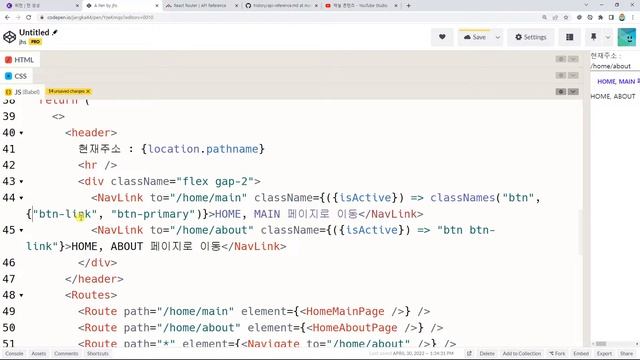The height and width of the screenshot is (360, 640).
Task: Open JS editor dropdown menu
Action: point(573,91)
